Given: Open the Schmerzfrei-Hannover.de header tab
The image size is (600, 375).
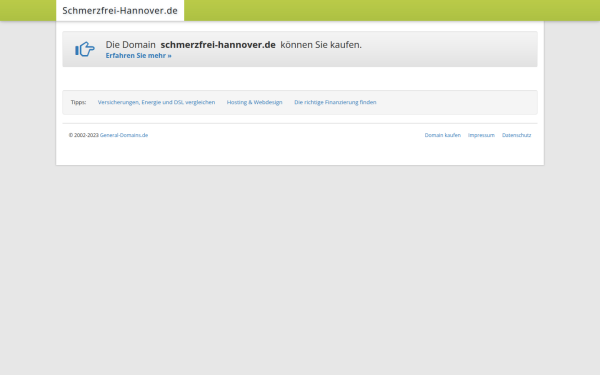Looking at the screenshot, I should tap(120, 10).
